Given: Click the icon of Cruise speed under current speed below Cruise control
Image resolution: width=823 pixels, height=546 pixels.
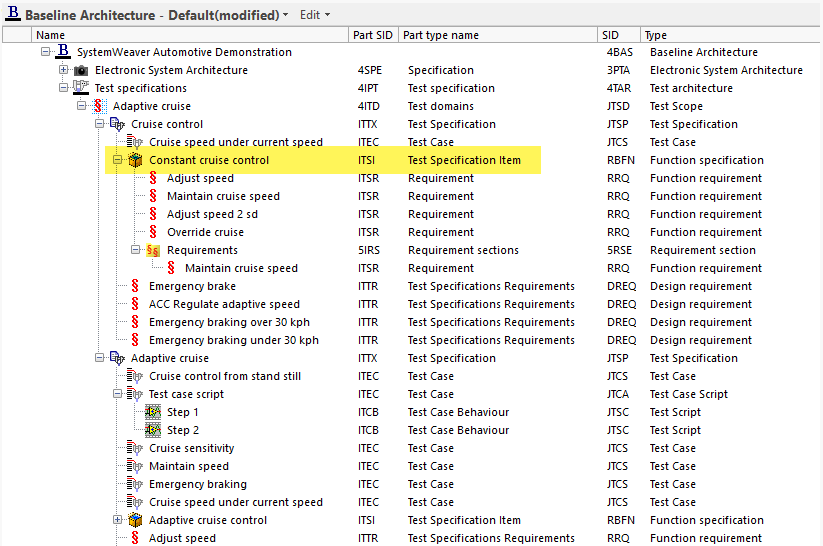Looking at the screenshot, I should tap(134, 142).
